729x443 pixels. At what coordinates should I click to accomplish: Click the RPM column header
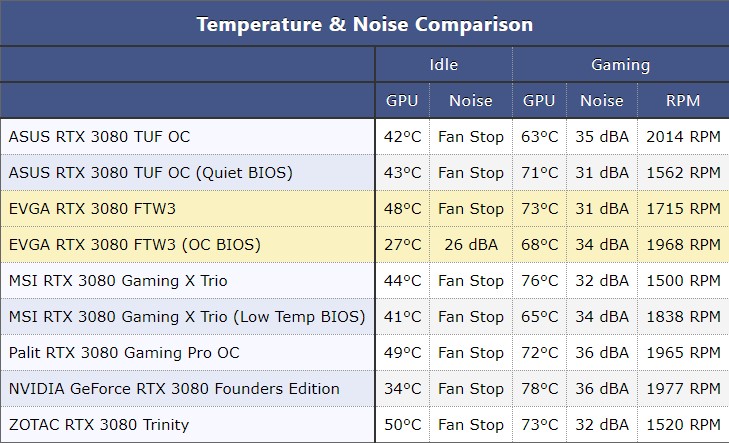[683, 100]
